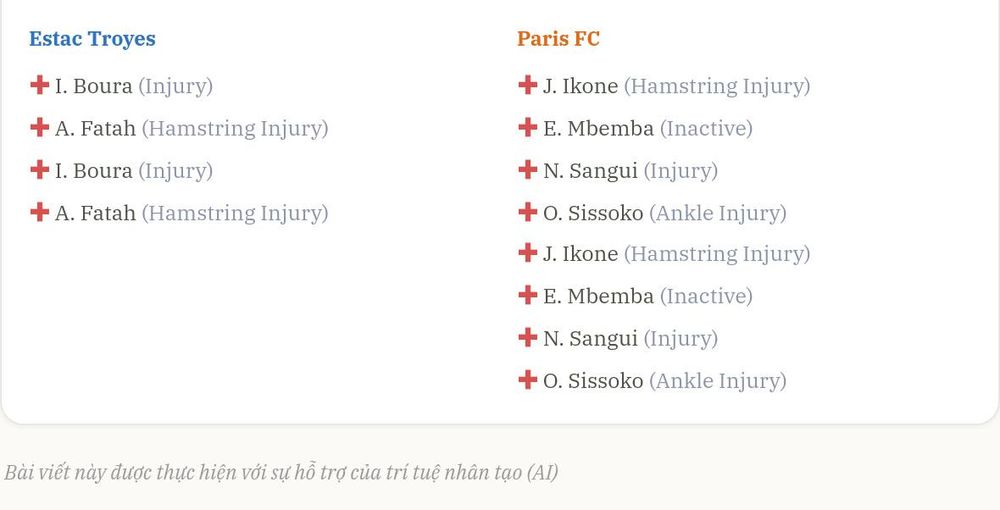The height and width of the screenshot is (510, 1000).
Task: Click the second A. Fatah player name
Action: tap(95, 212)
